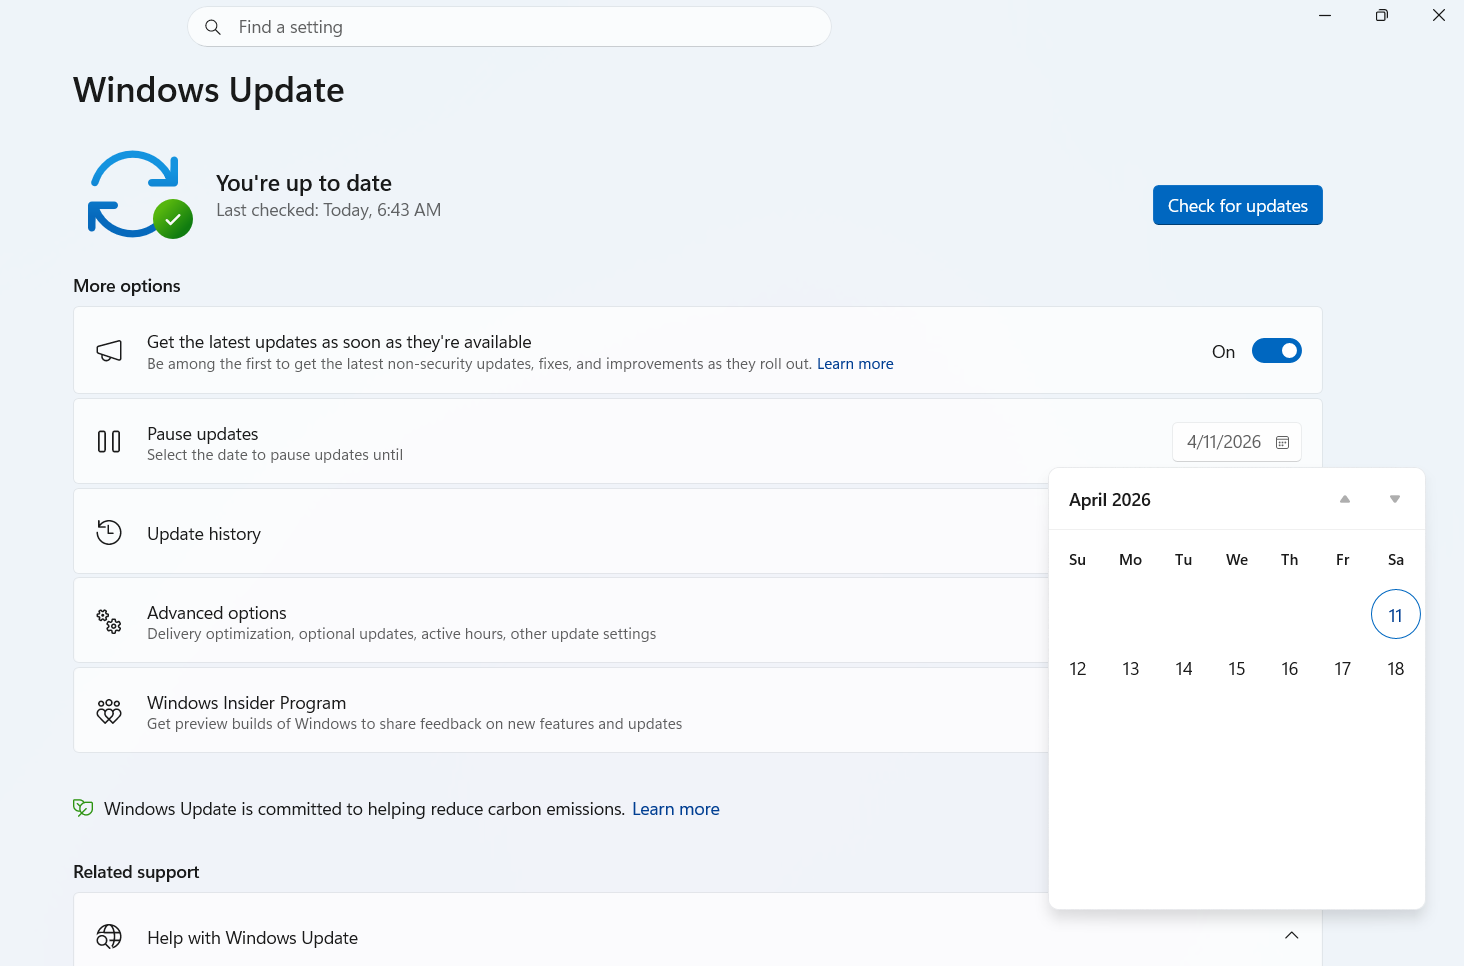
Task: Select April 15 in the calendar
Action: point(1237,668)
